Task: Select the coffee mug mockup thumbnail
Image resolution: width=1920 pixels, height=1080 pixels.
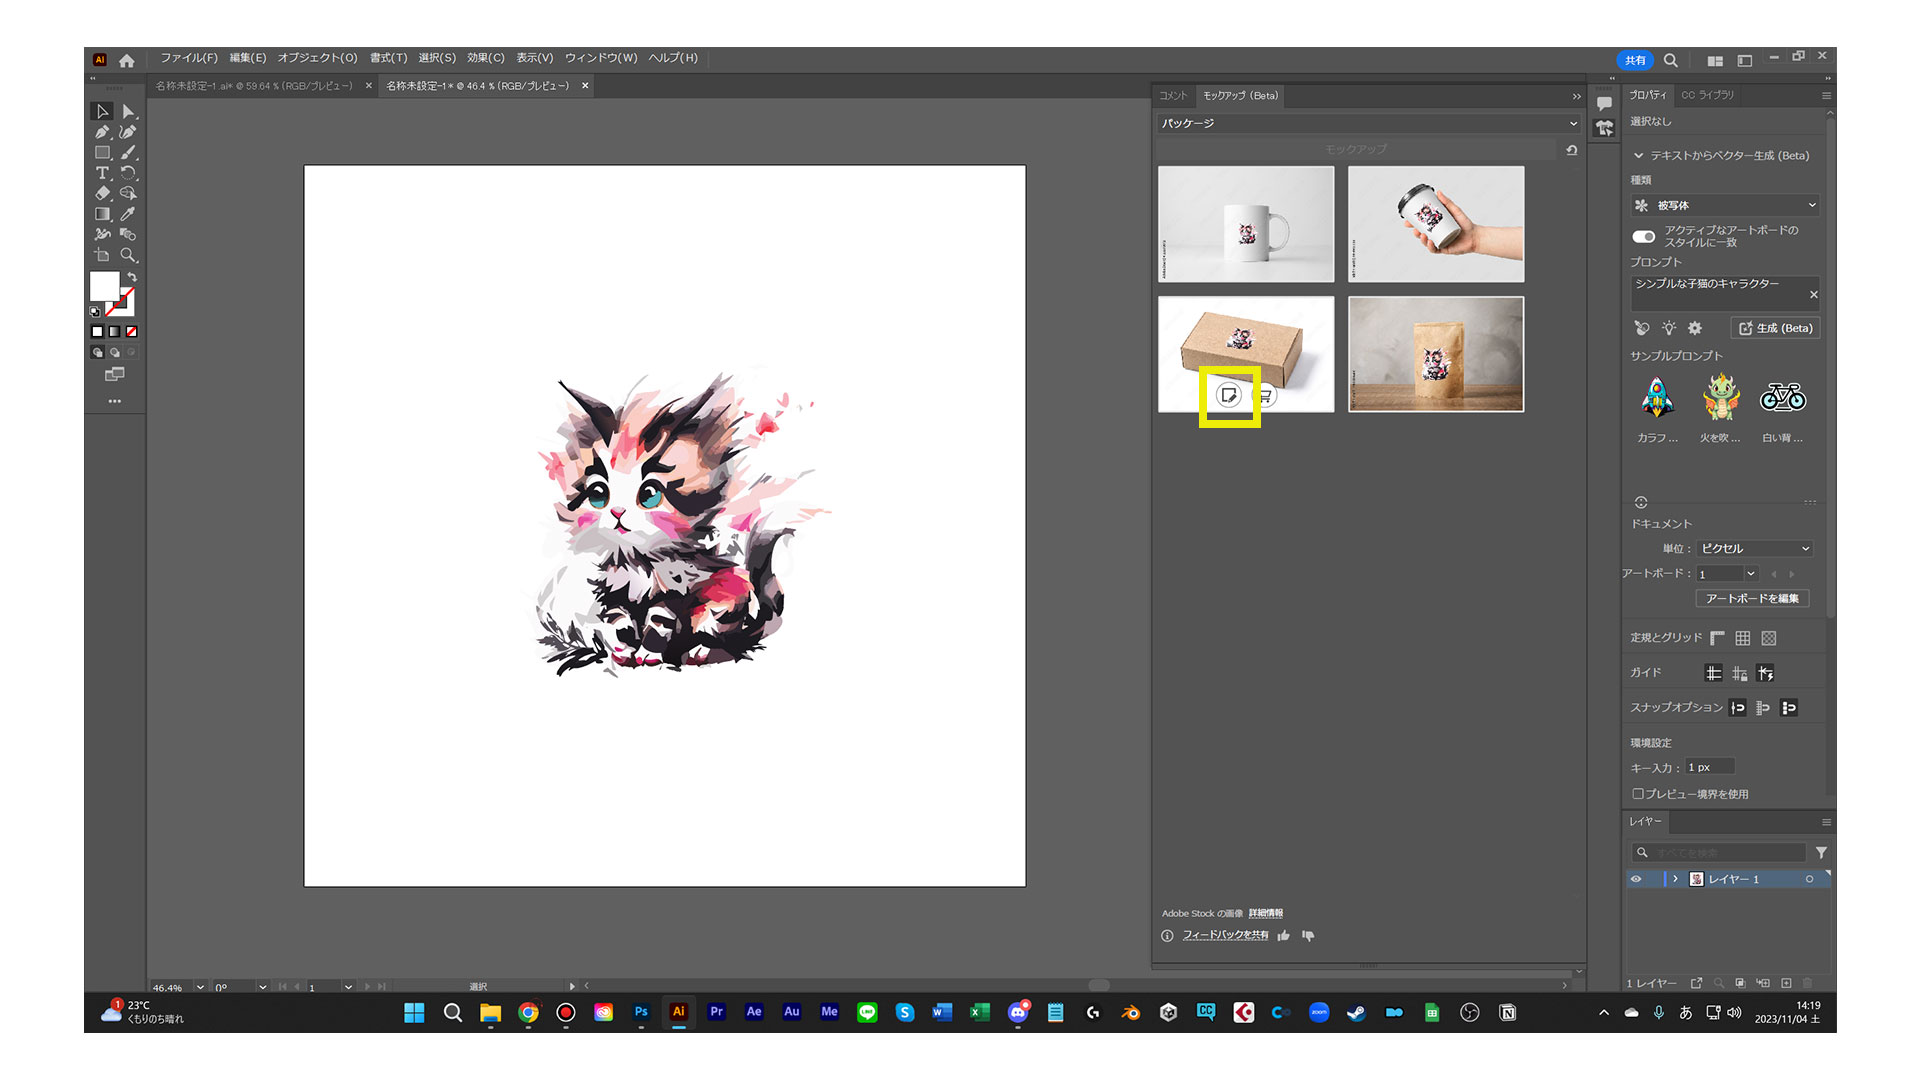Action: [1246, 224]
